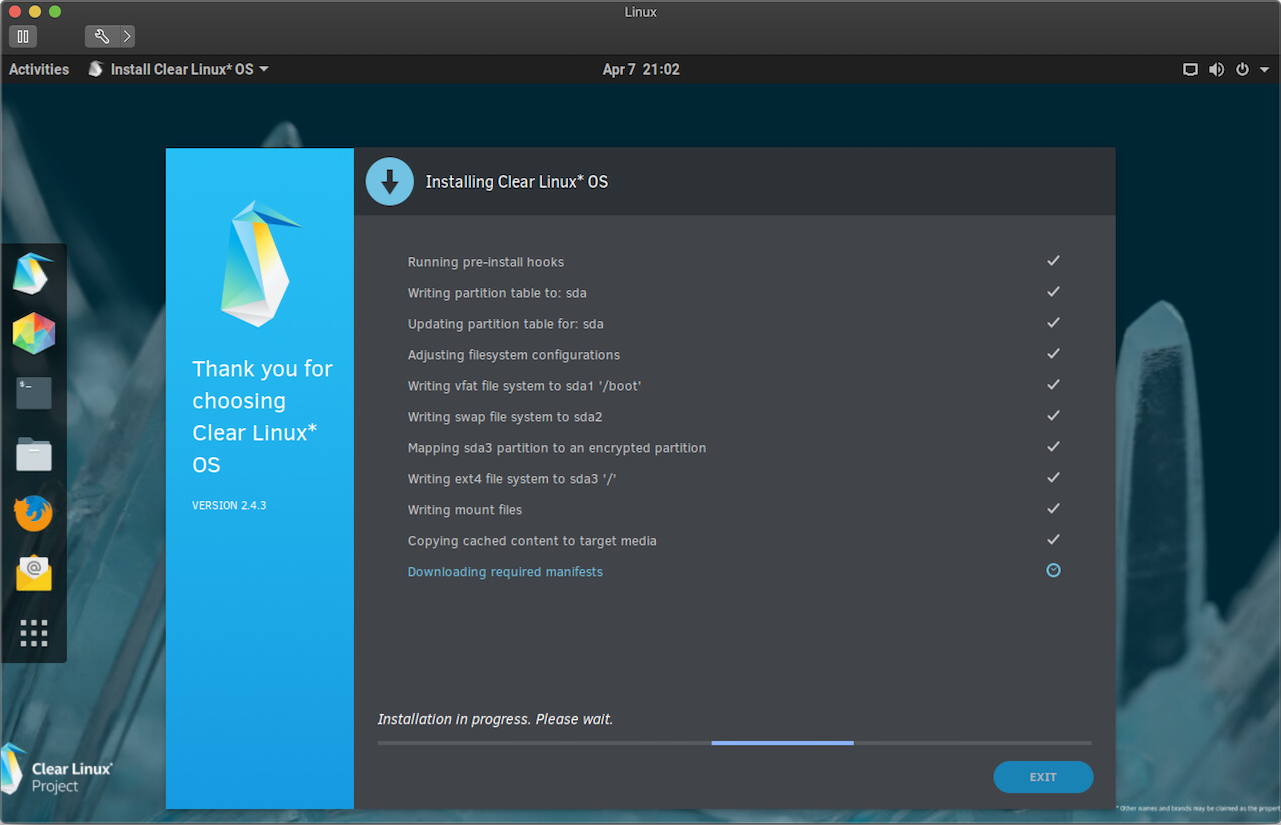The width and height of the screenshot is (1281, 825).
Task: Select 'Mapping sda3 partition to an encrypted partition'
Action: click(x=557, y=448)
